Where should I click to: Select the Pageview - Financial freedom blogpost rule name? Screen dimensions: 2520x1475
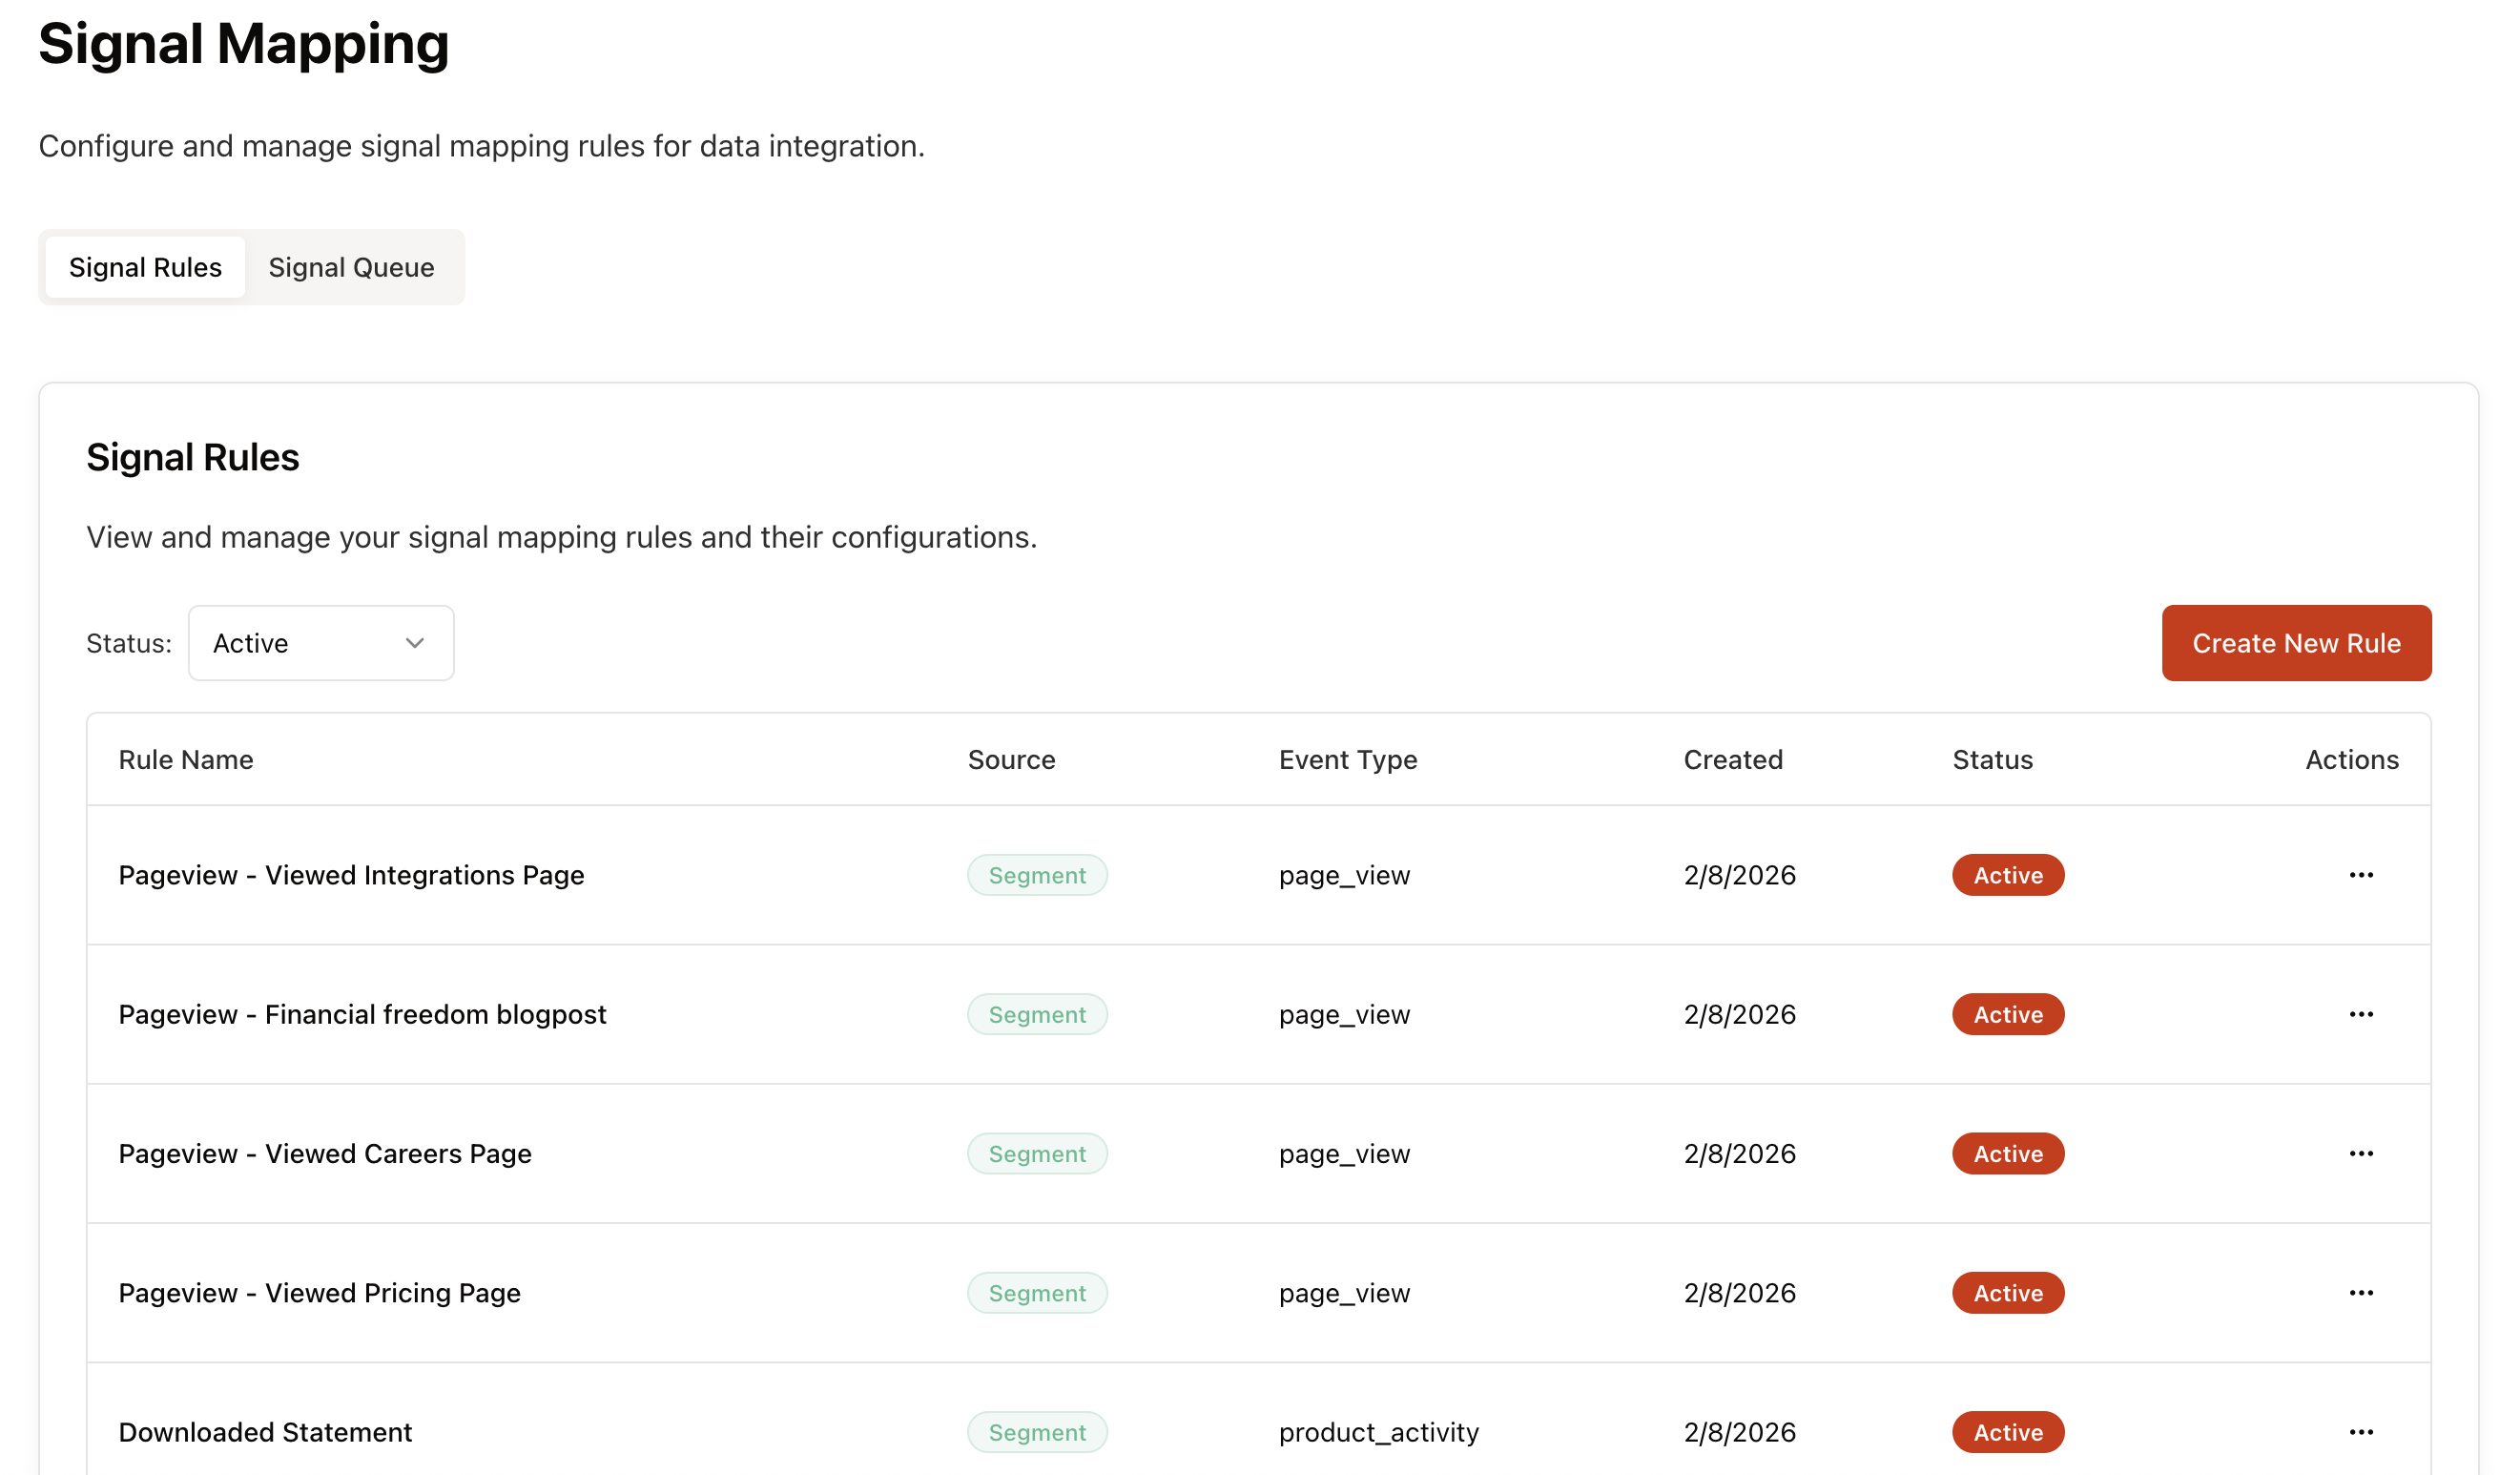tap(362, 1014)
